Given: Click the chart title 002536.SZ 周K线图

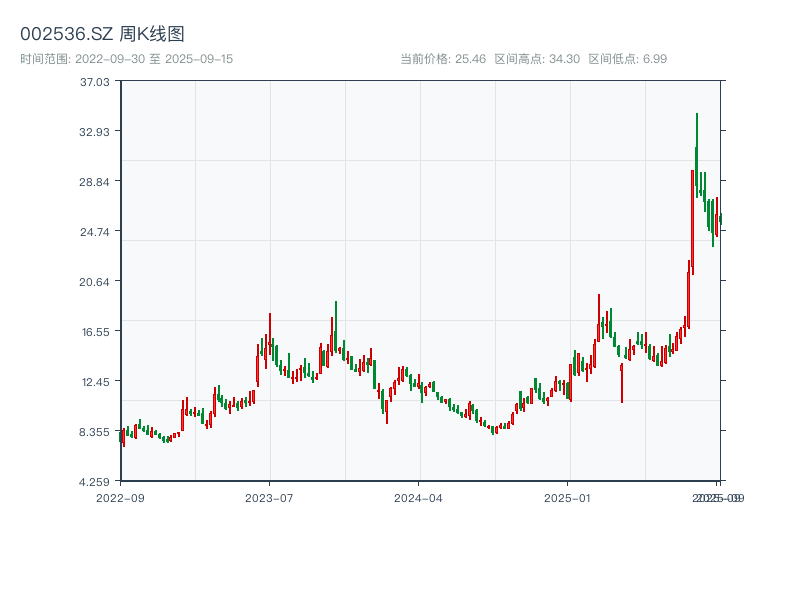Looking at the screenshot, I should [x=102, y=34].
